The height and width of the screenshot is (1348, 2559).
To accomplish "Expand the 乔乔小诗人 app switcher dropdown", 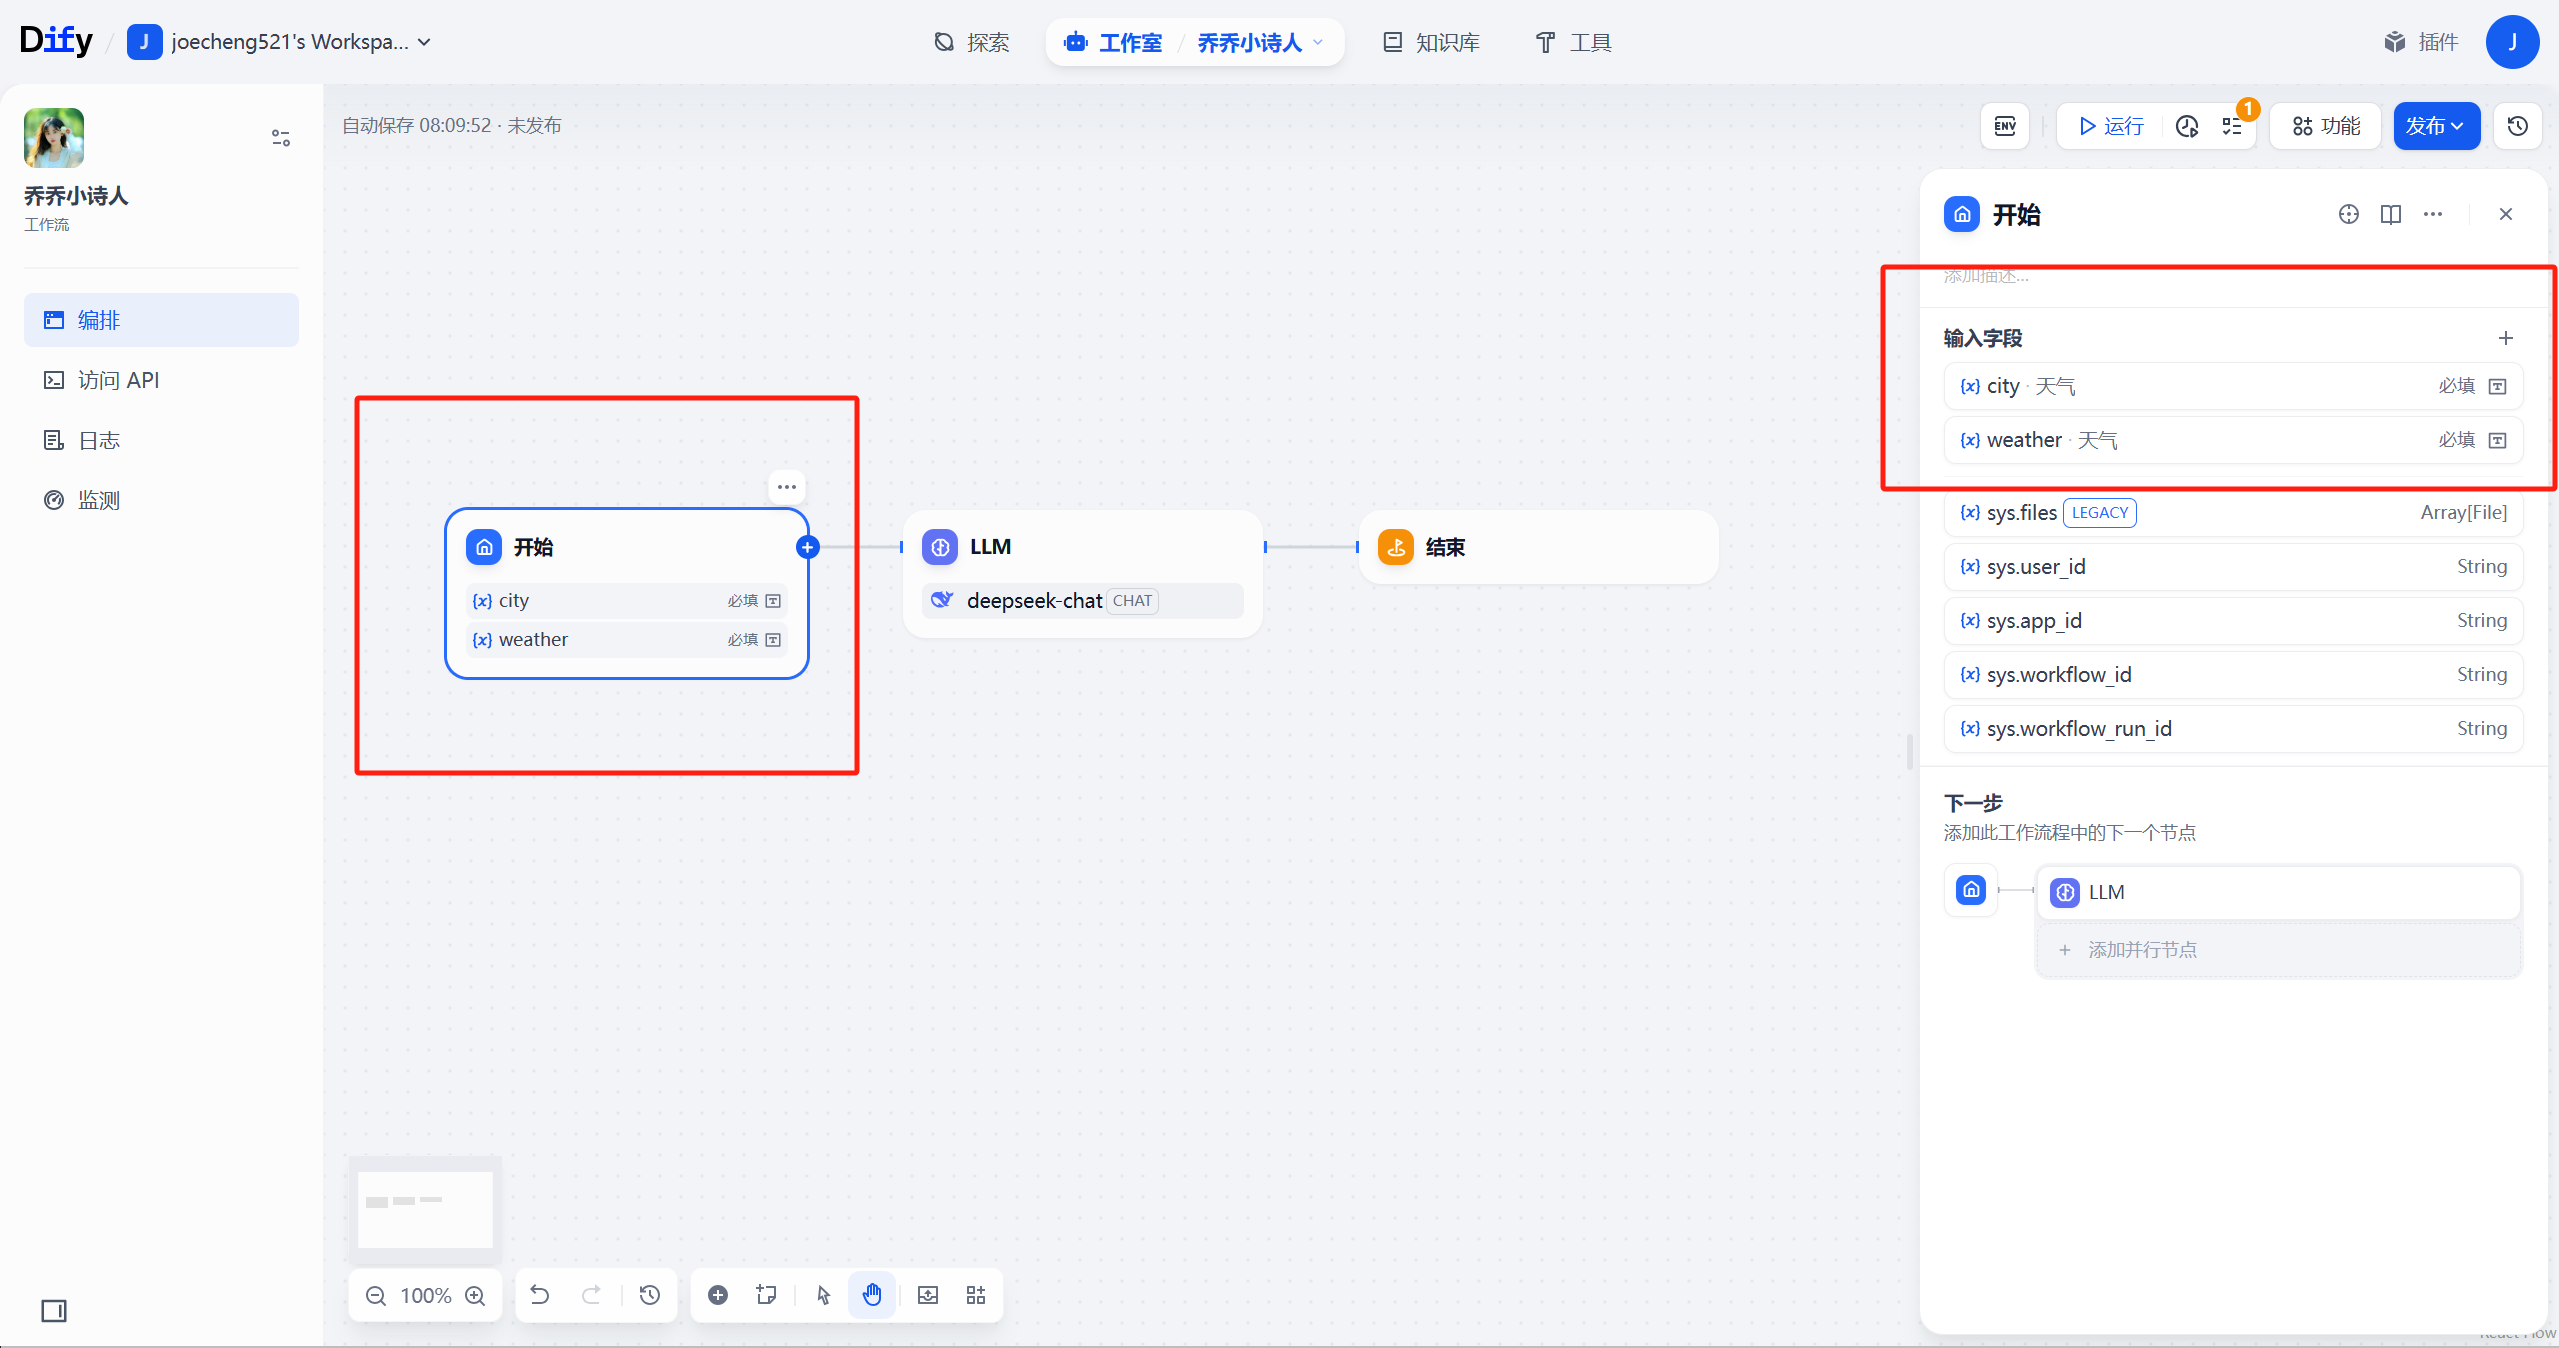I will tap(1260, 42).
